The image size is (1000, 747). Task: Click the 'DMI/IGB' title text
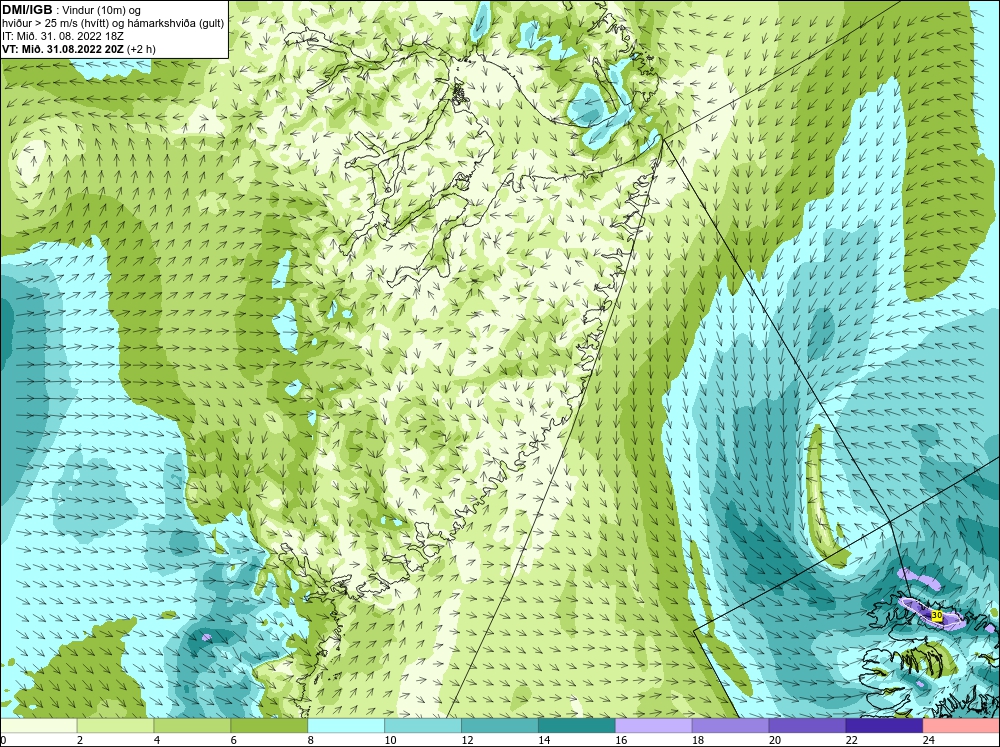(x=27, y=10)
